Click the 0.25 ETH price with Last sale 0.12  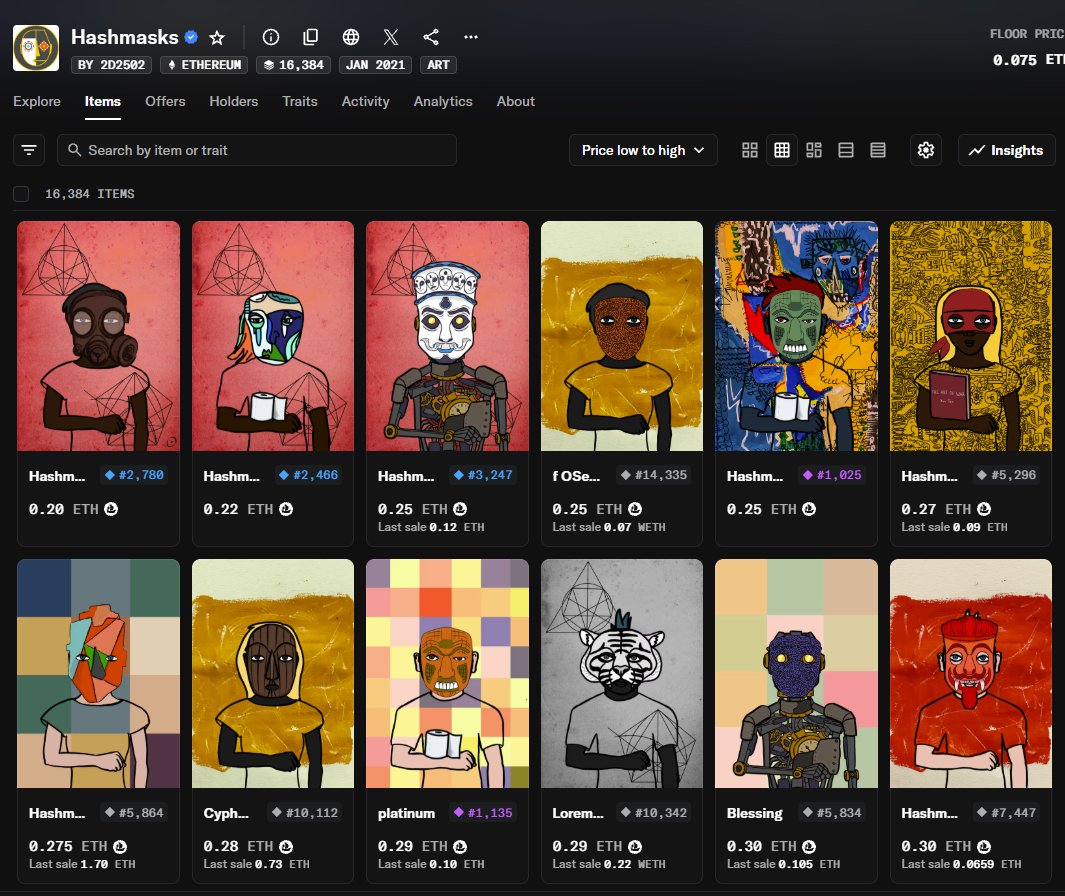412,509
